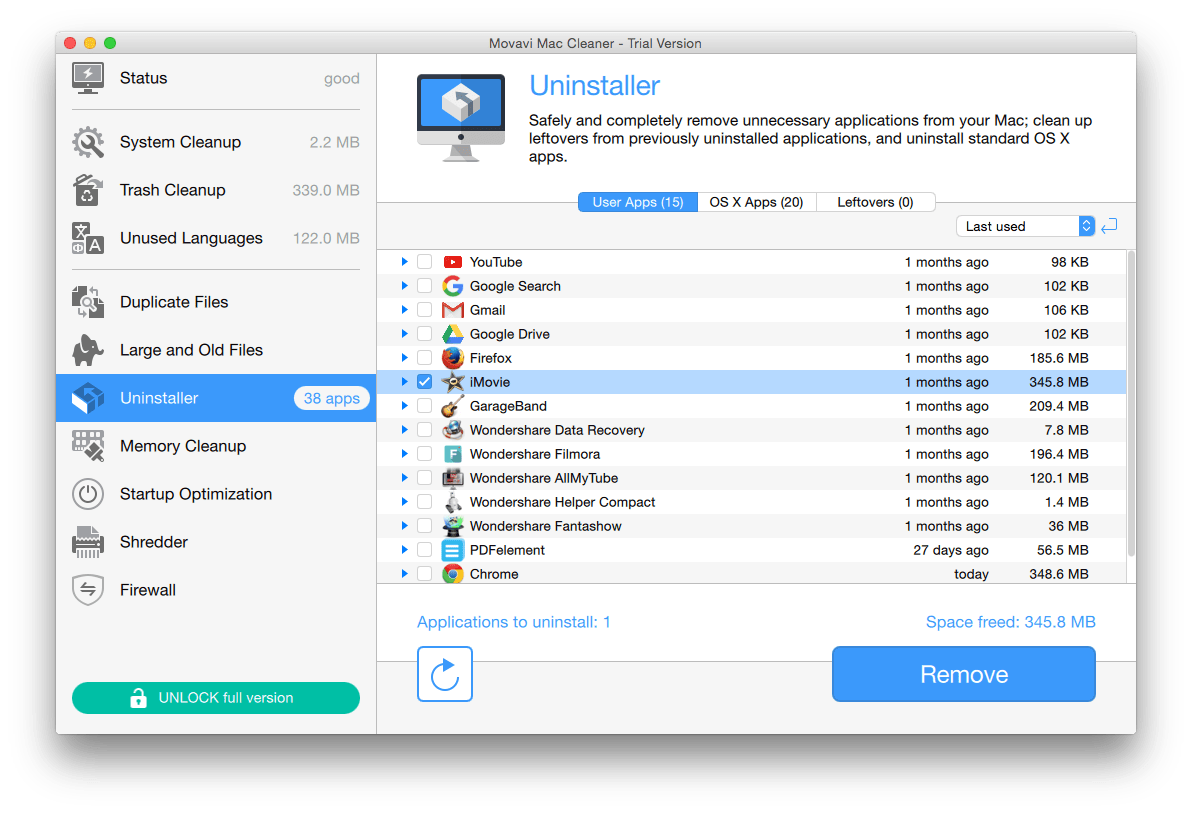
Task: Click the Wondershare AllMyTube icon
Action: coord(452,478)
